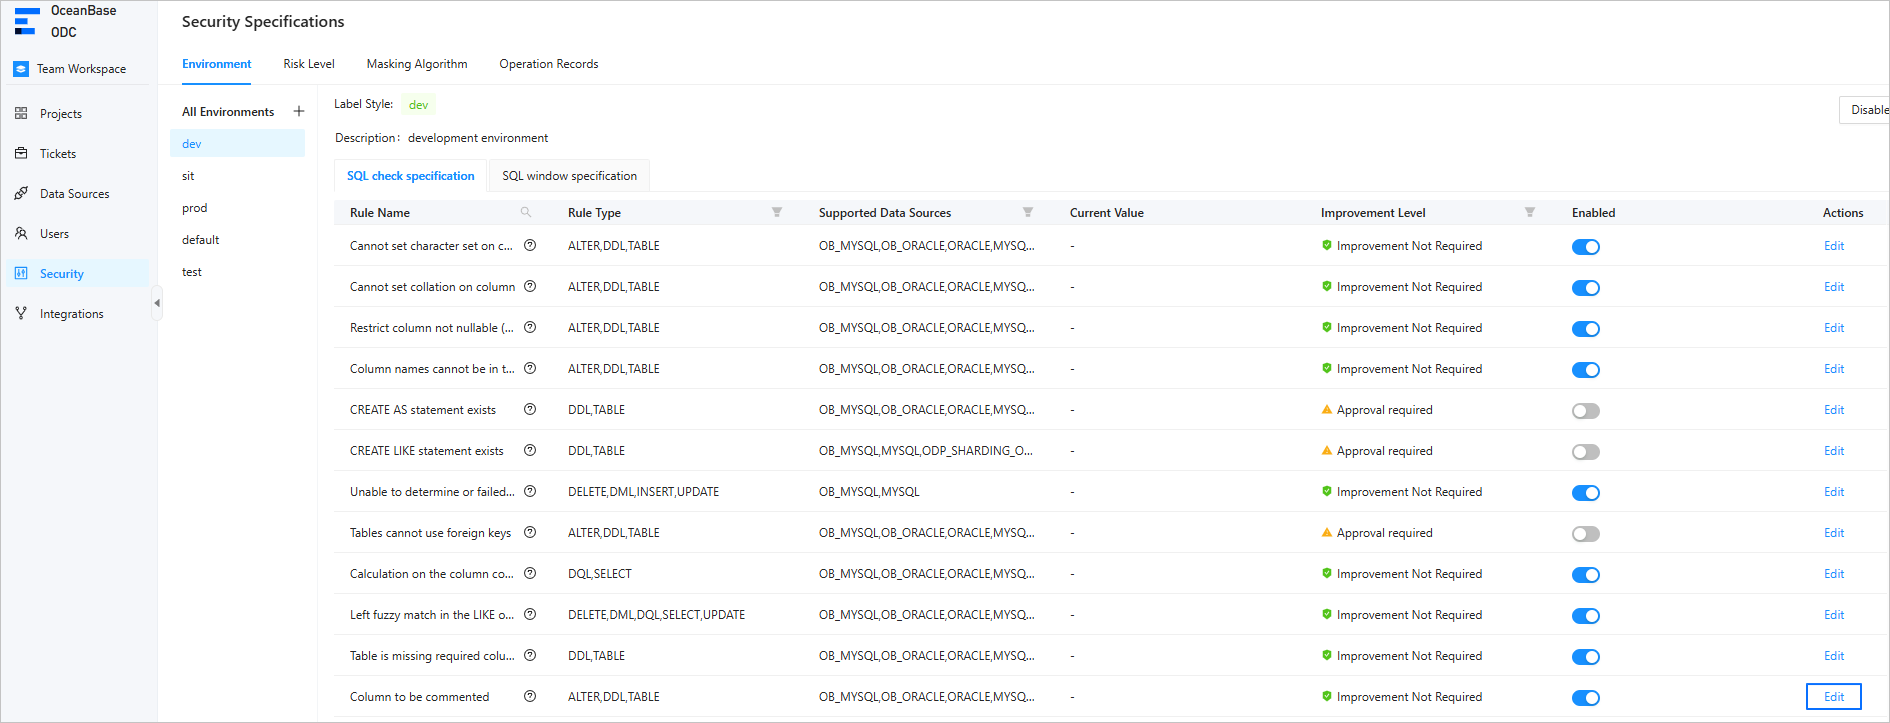
Task: Open the Rule Type filter dropdown
Action: [777, 213]
